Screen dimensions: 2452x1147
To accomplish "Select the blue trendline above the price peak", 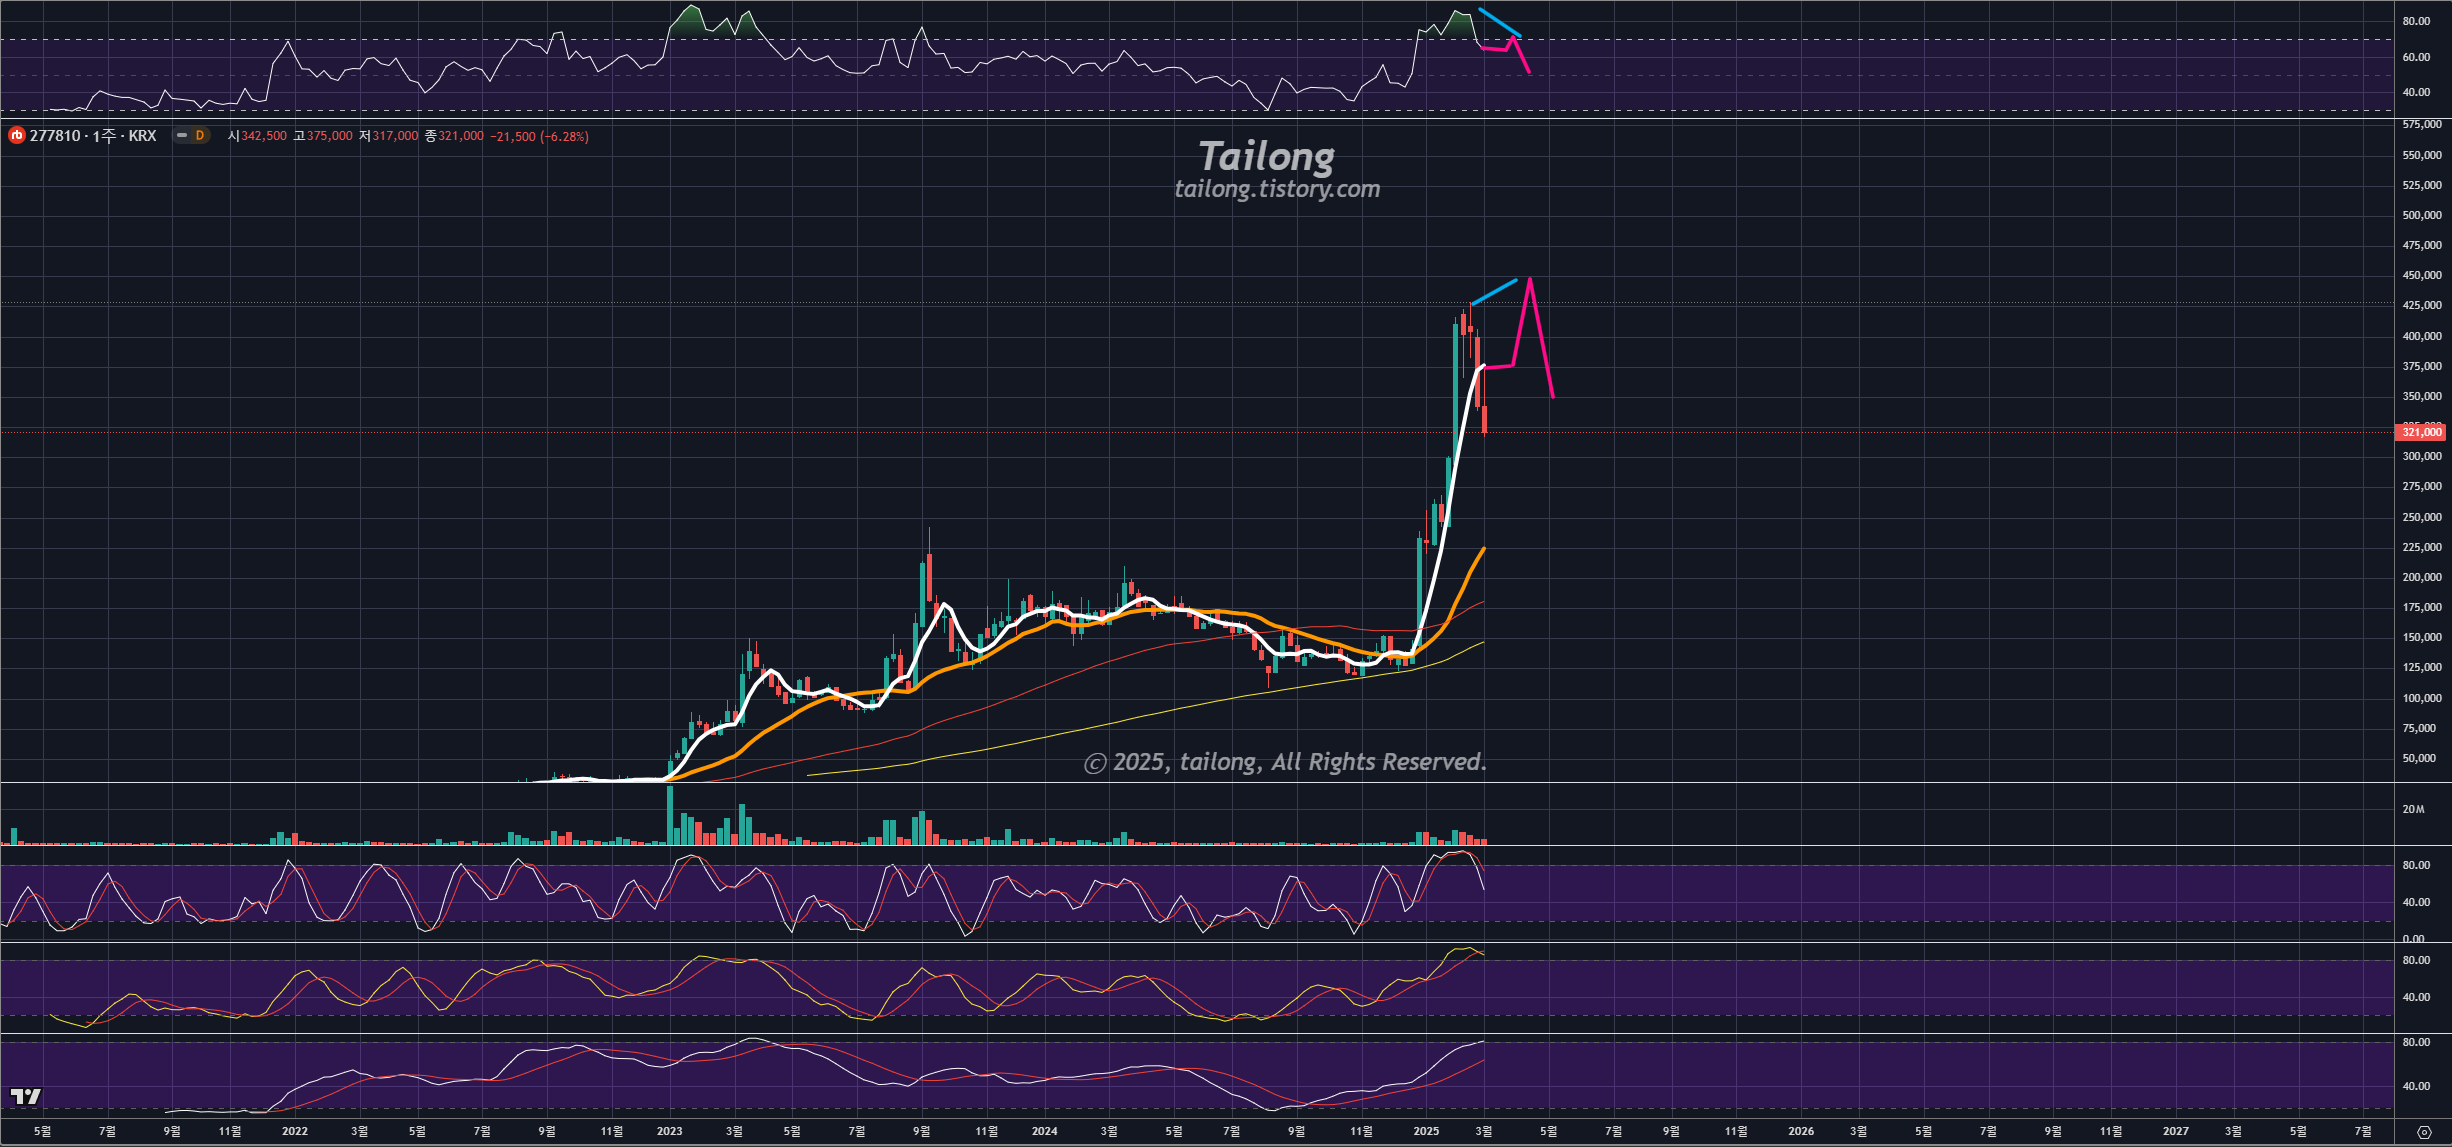I will 1494,292.
